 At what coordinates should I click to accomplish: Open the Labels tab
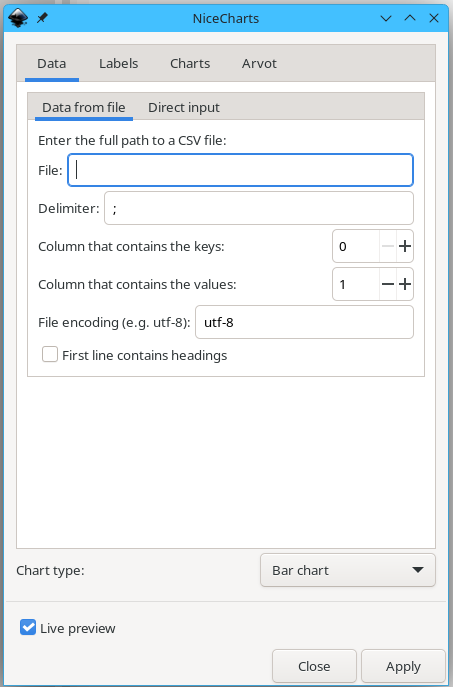pyautogui.click(x=118, y=64)
